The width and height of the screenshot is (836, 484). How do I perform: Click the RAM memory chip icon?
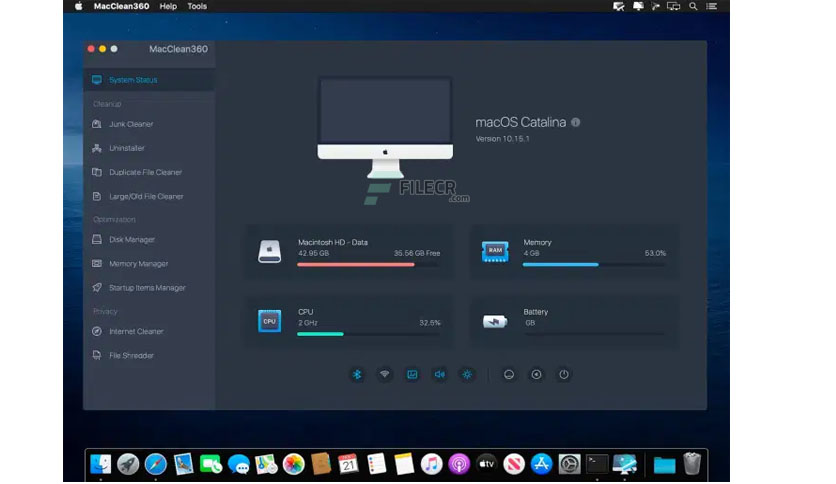495,251
